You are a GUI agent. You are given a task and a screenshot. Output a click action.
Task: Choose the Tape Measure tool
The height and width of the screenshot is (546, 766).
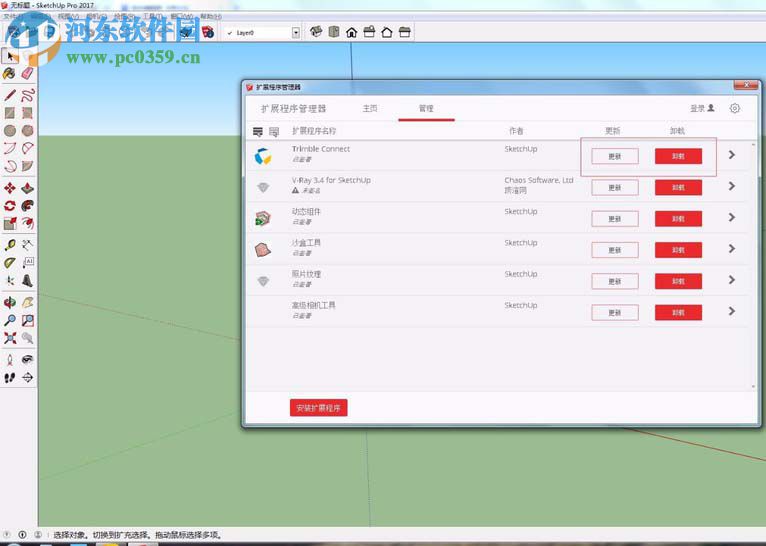point(10,245)
